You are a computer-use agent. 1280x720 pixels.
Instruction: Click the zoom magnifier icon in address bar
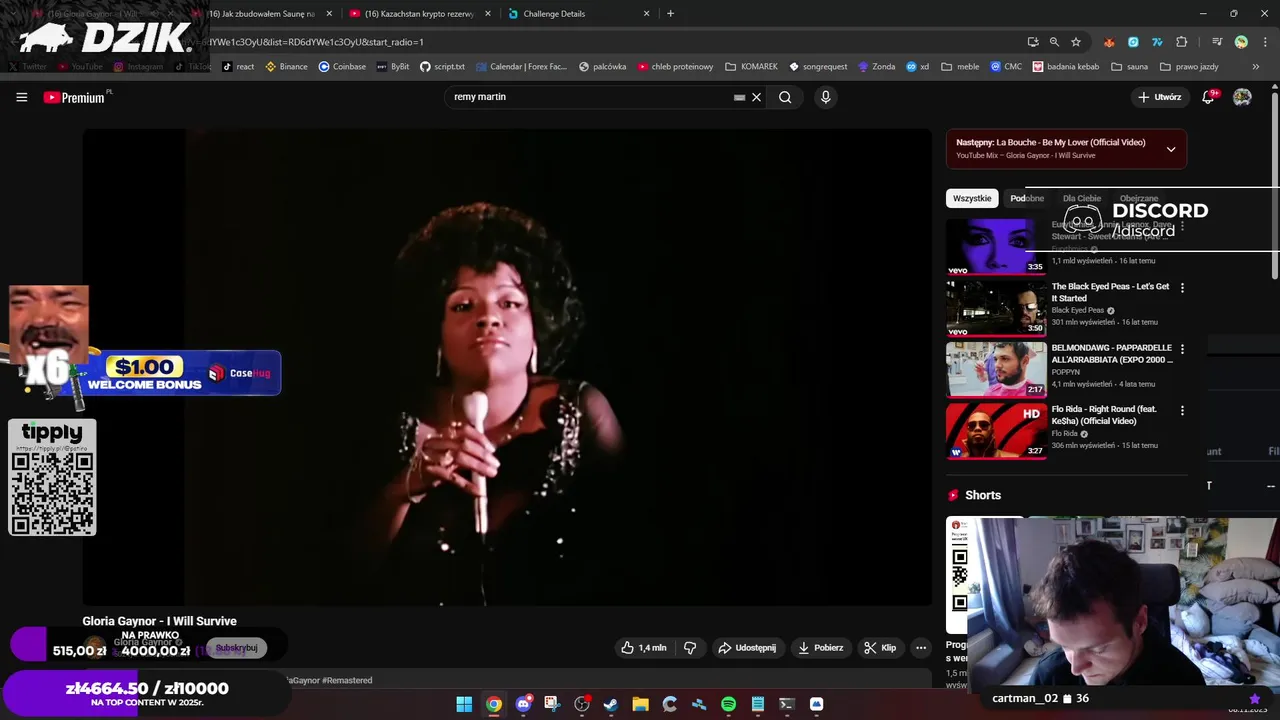(1054, 42)
